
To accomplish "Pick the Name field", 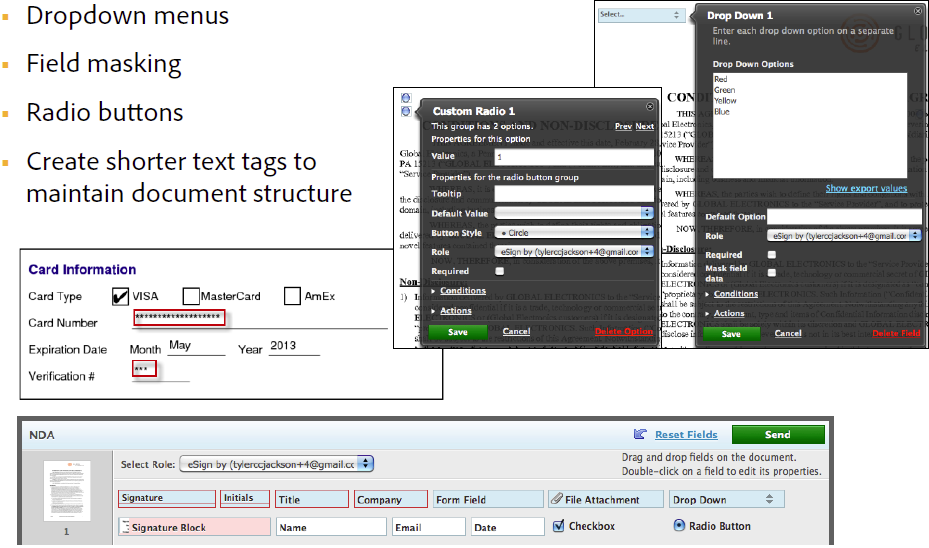I will point(331,527).
